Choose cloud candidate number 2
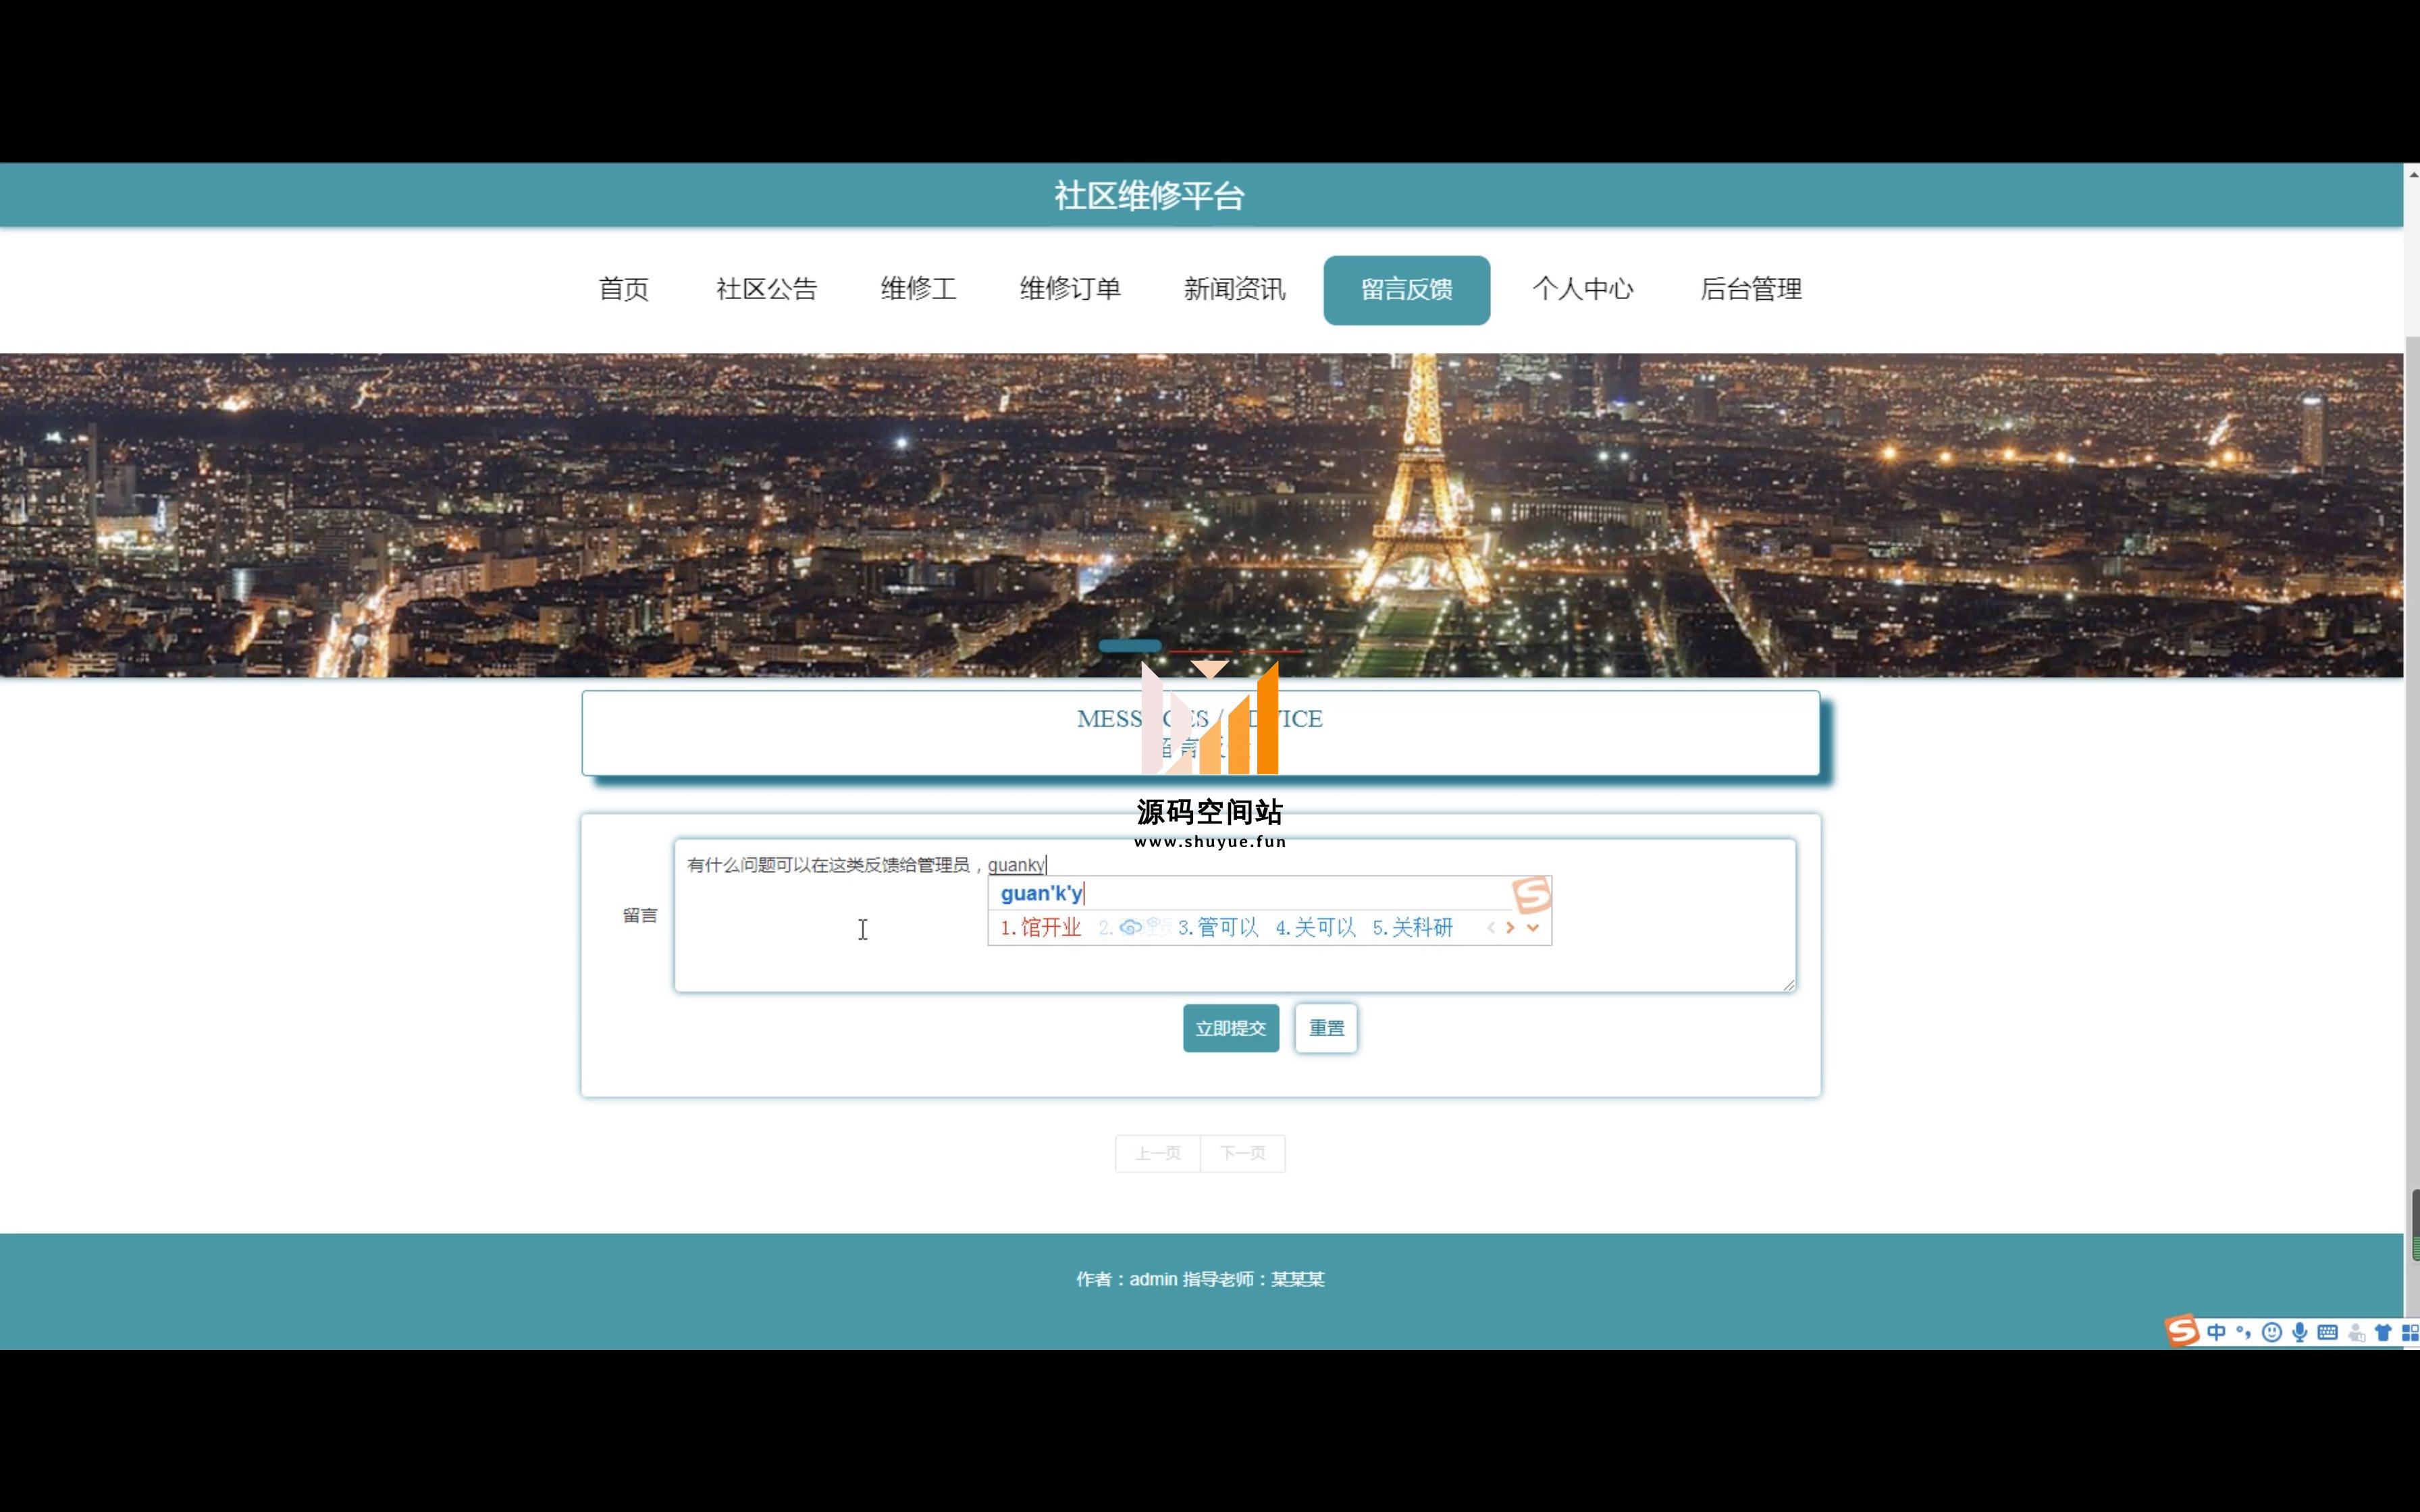2420x1512 pixels. (1134, 928)
